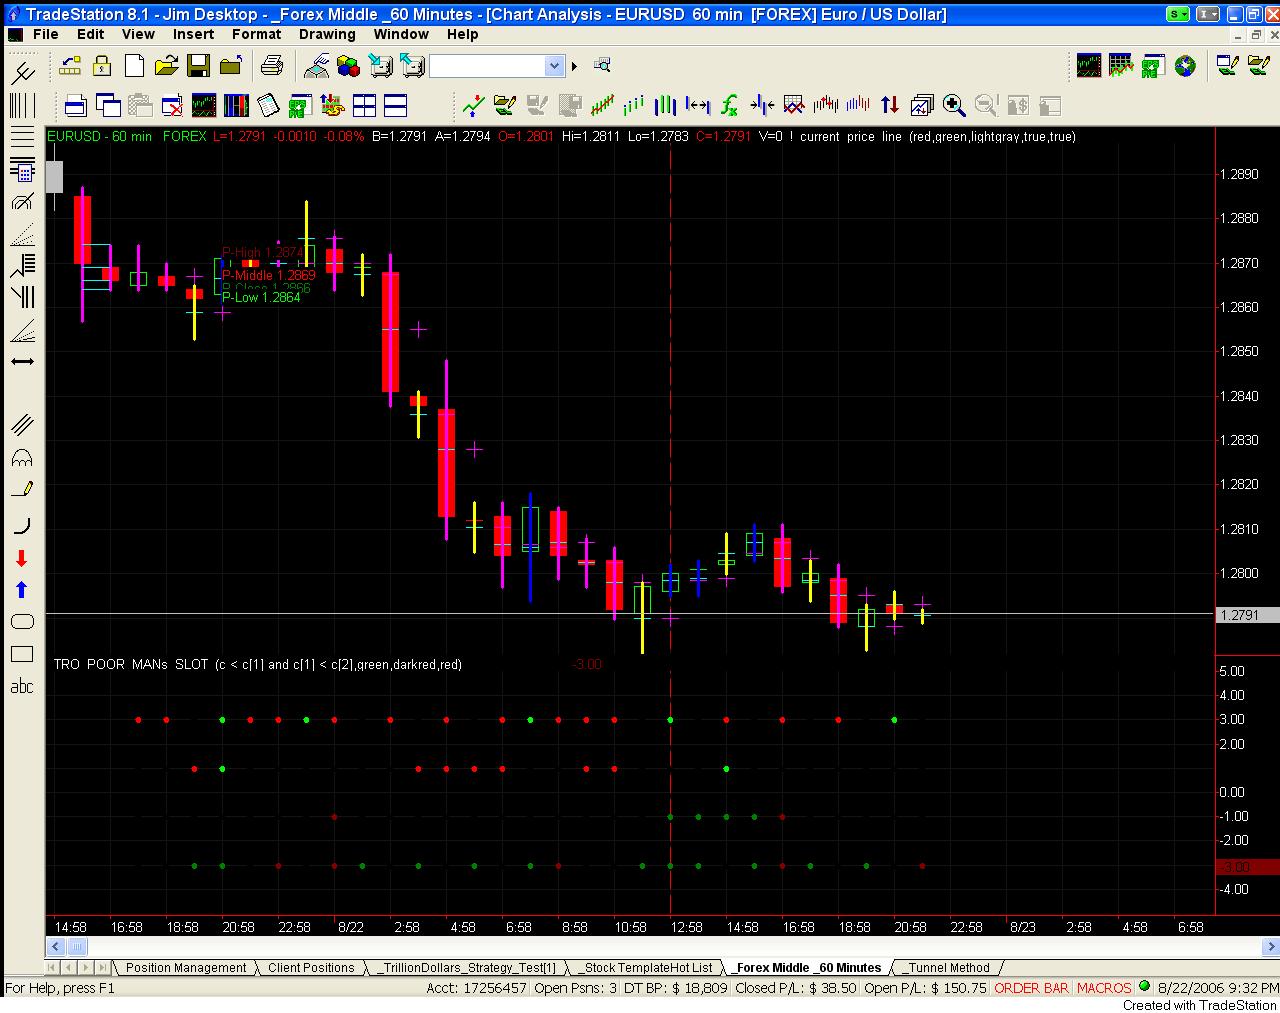Open the symbol dropdown in toolbar
Viewport: 1280px width, 1013px height.
(x=554, y=66)
